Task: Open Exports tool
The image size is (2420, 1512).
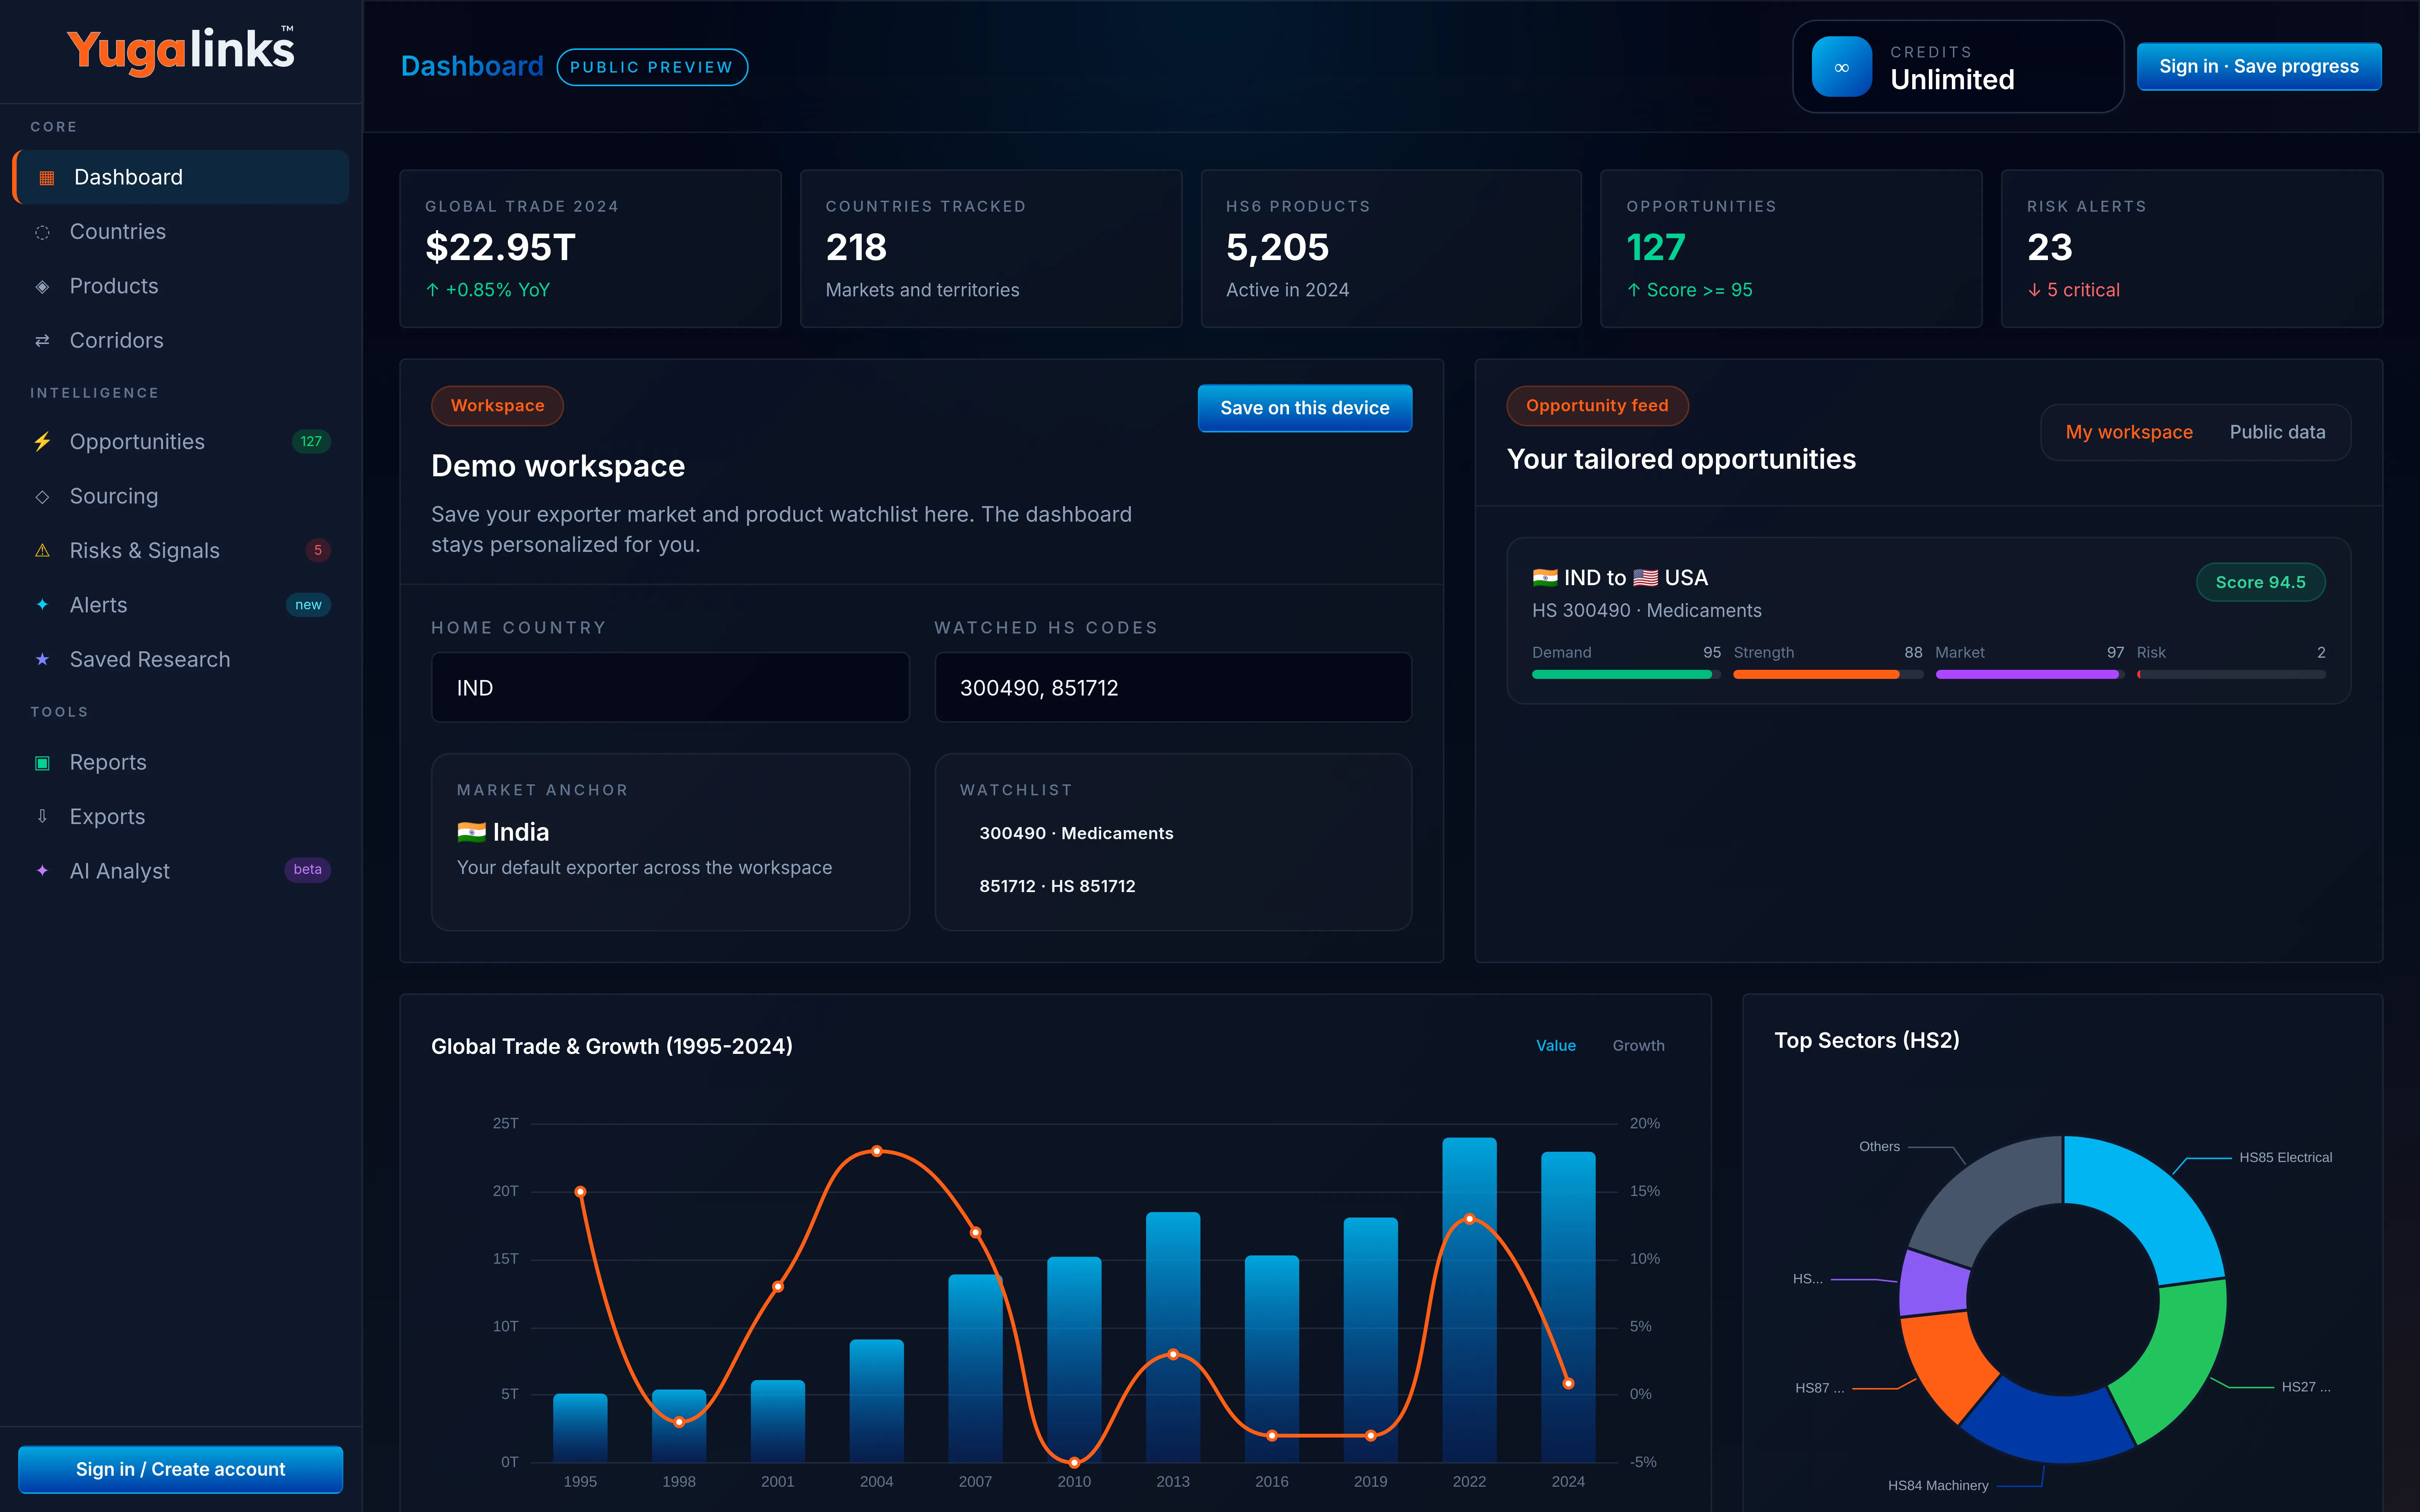Action: click(181, 817)
